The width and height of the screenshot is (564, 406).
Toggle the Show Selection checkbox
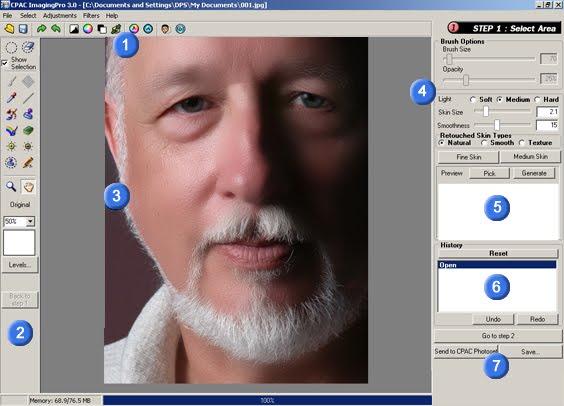tap(5, 63)
